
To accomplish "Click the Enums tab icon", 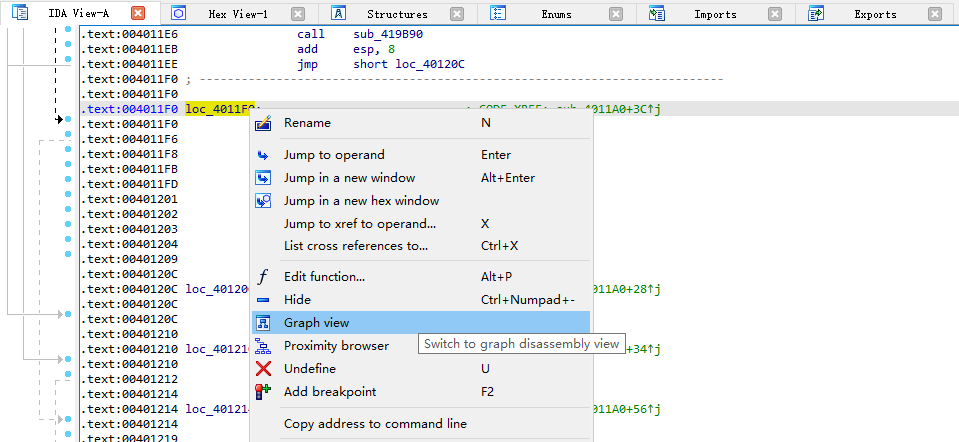I will click(x=498, y=13).
